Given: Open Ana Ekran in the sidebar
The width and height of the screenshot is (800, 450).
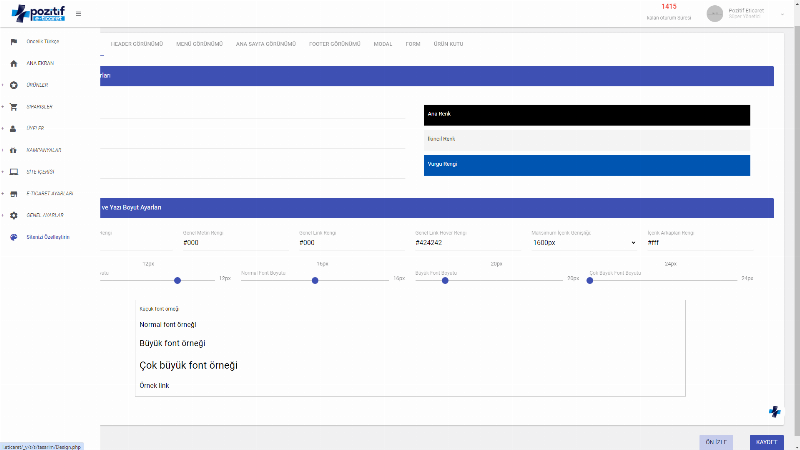Looking at the screenshot, I should [x=40, y=63].
